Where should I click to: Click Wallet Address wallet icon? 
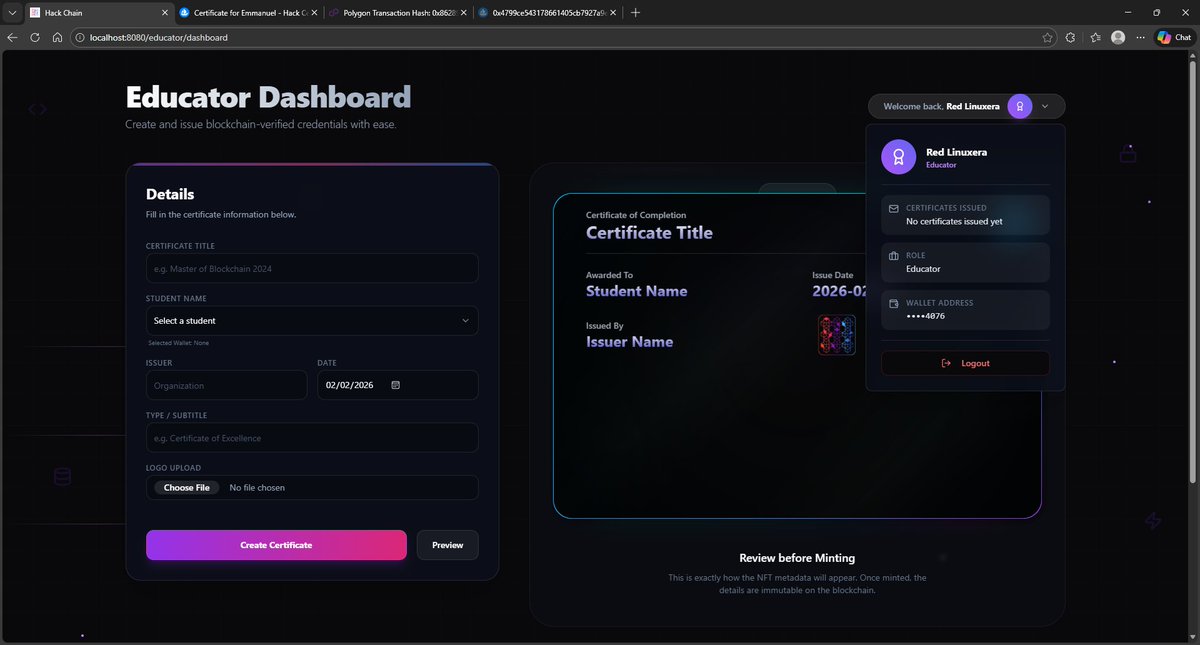pyautogui.click(x=893, y=303)
